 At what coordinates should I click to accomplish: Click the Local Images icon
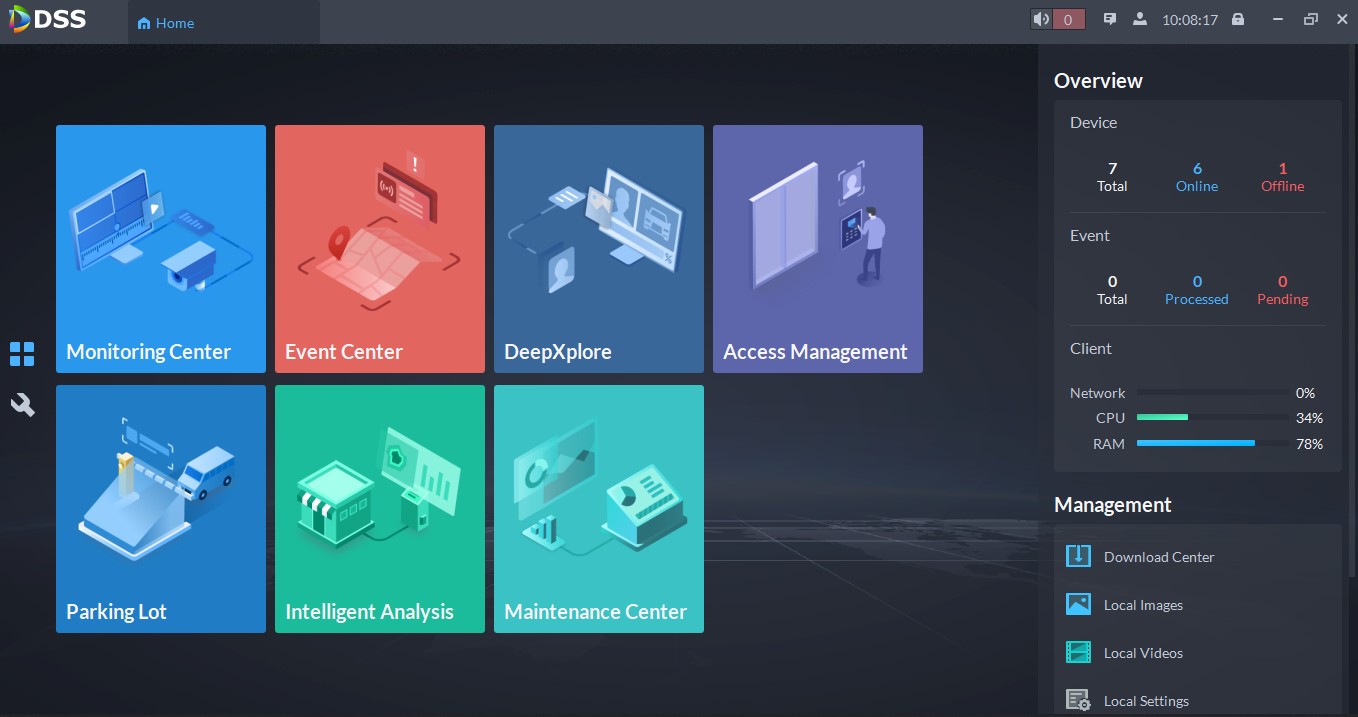[x=1078, y=604]
